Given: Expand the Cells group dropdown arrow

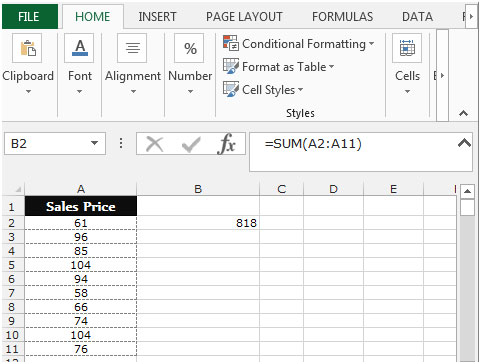Looking at the screenshot, I should [x=407, y=91].
